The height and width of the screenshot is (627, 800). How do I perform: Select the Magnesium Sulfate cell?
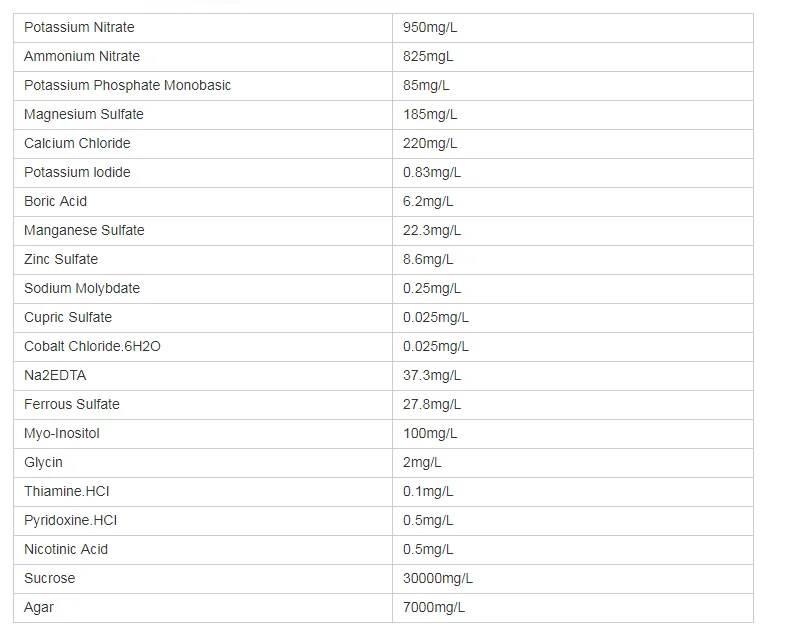[84, 114]
